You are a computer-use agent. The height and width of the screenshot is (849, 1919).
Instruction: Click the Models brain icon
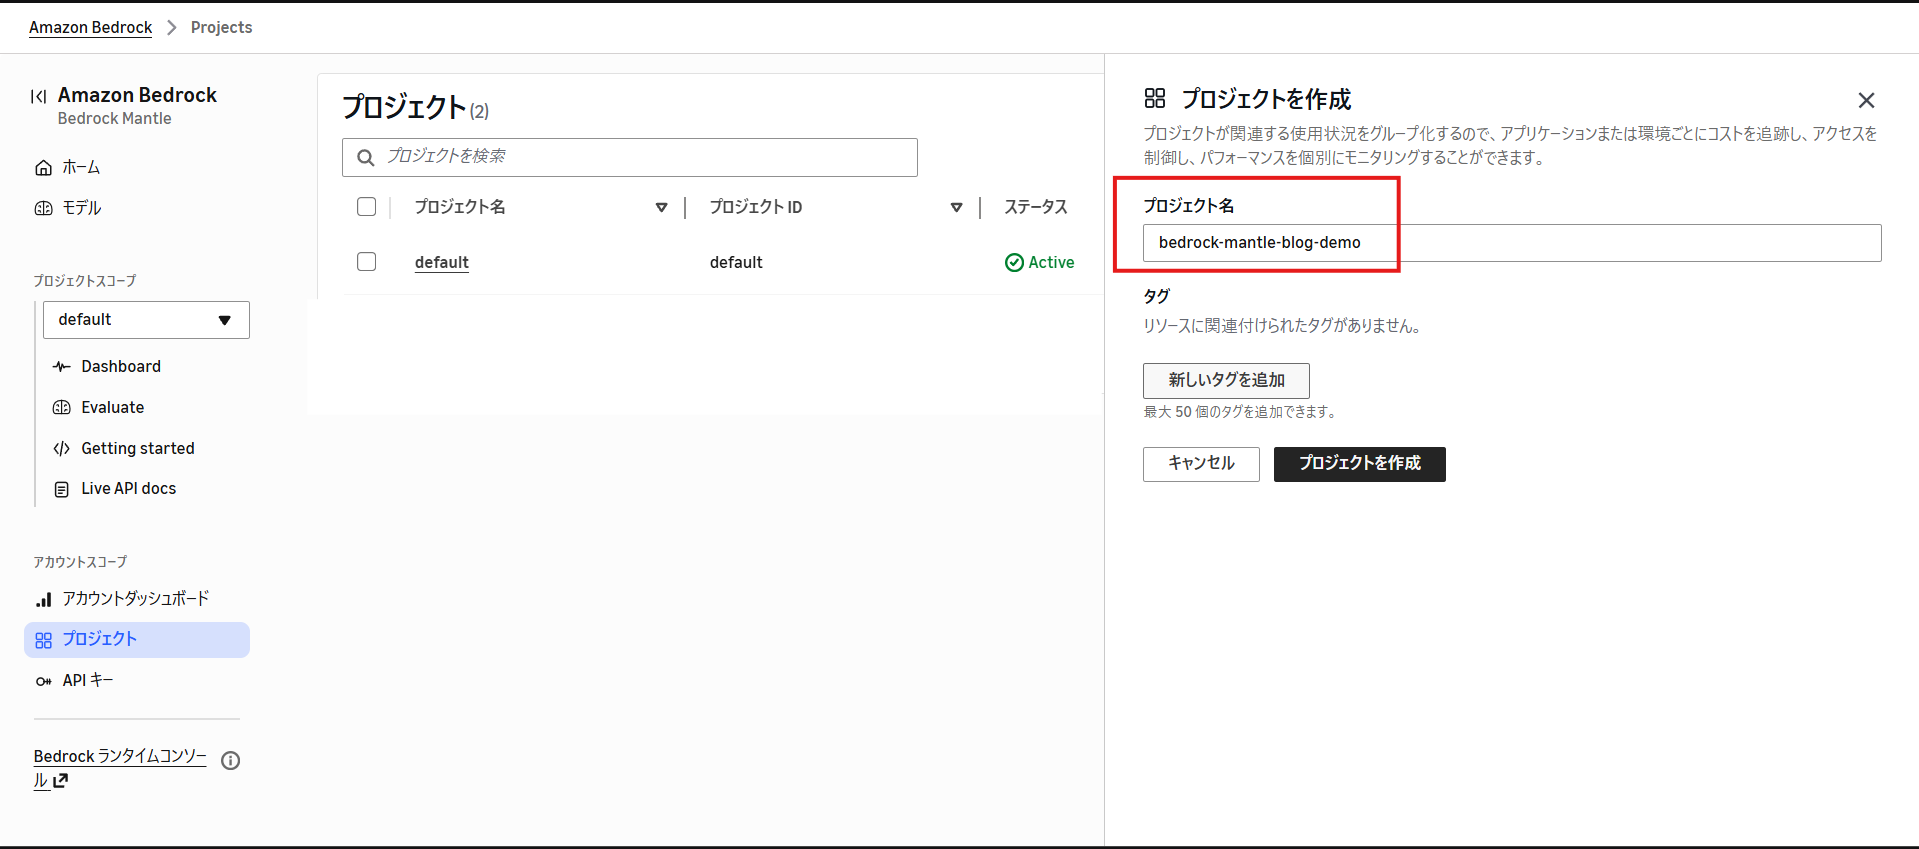(x=43, y=208)
